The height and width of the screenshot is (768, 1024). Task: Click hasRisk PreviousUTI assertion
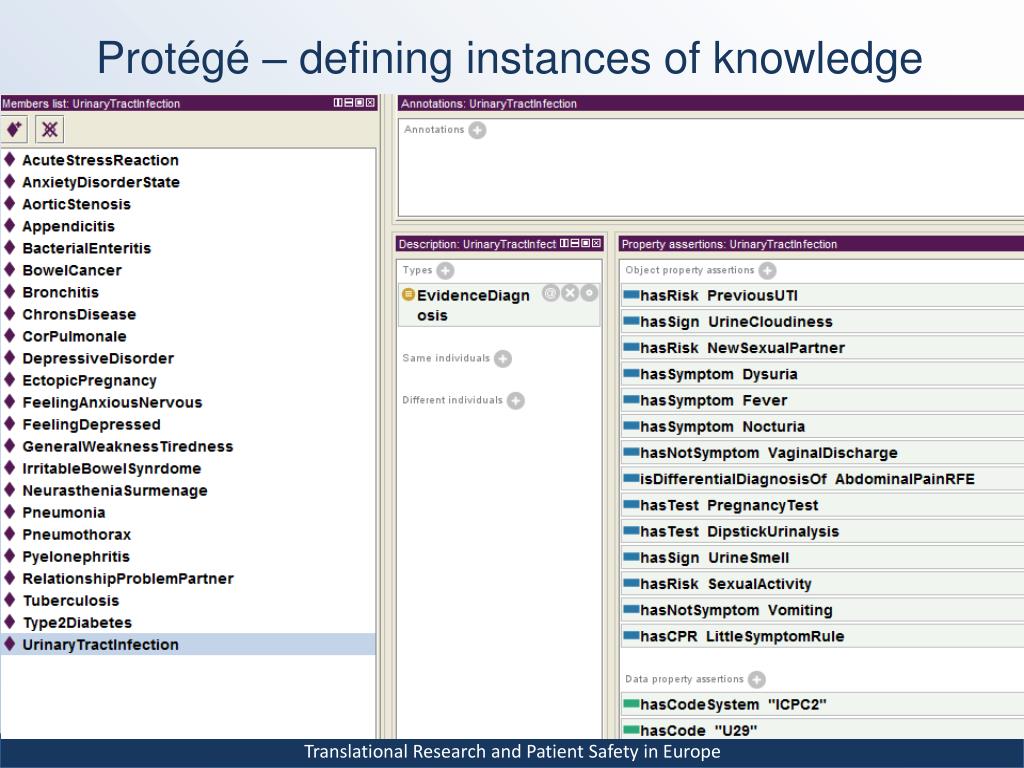[x=823, y=296]
